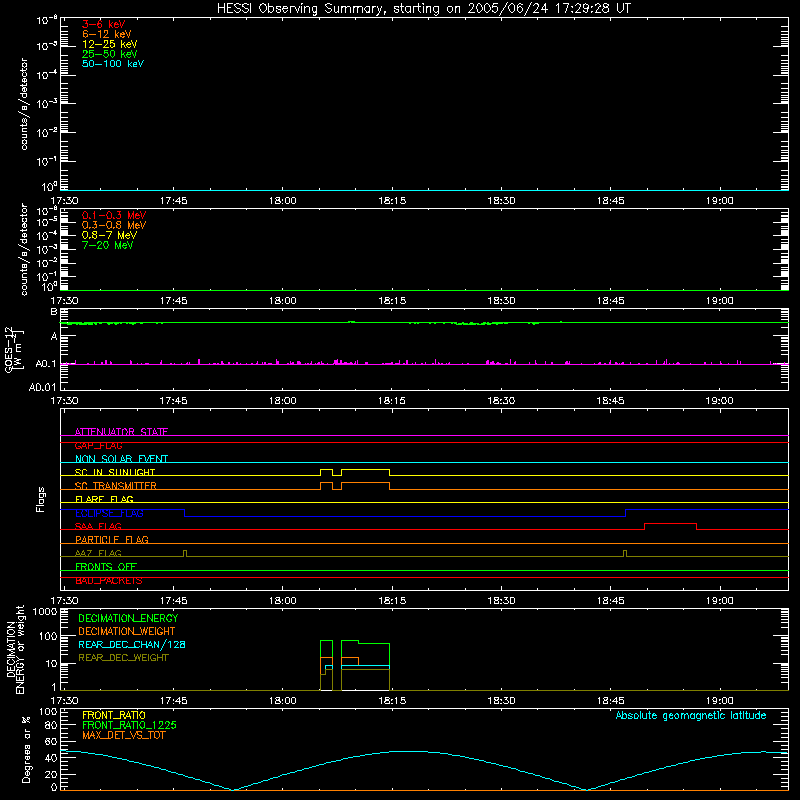800x800 pixels.
Task: Click the Flags axis label
Action: [41, 499]
